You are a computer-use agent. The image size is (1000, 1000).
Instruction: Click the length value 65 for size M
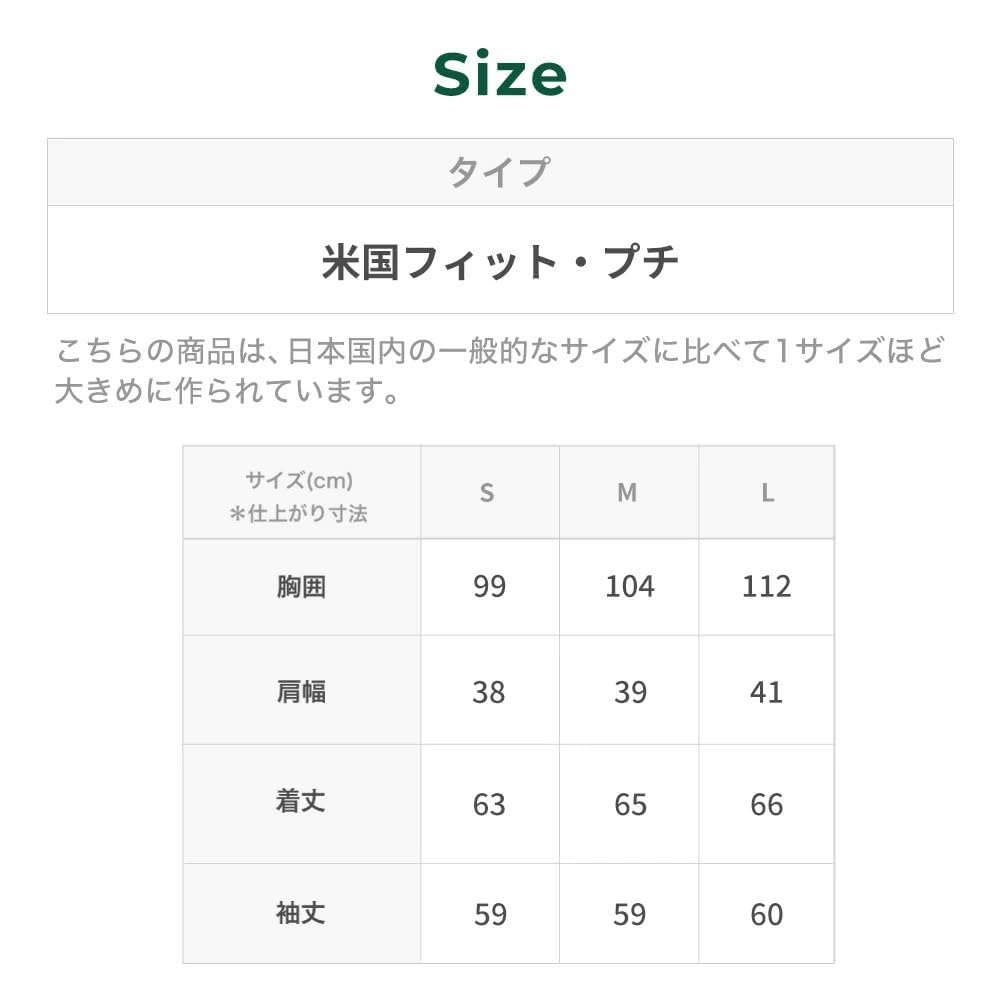tap(630, 805)
